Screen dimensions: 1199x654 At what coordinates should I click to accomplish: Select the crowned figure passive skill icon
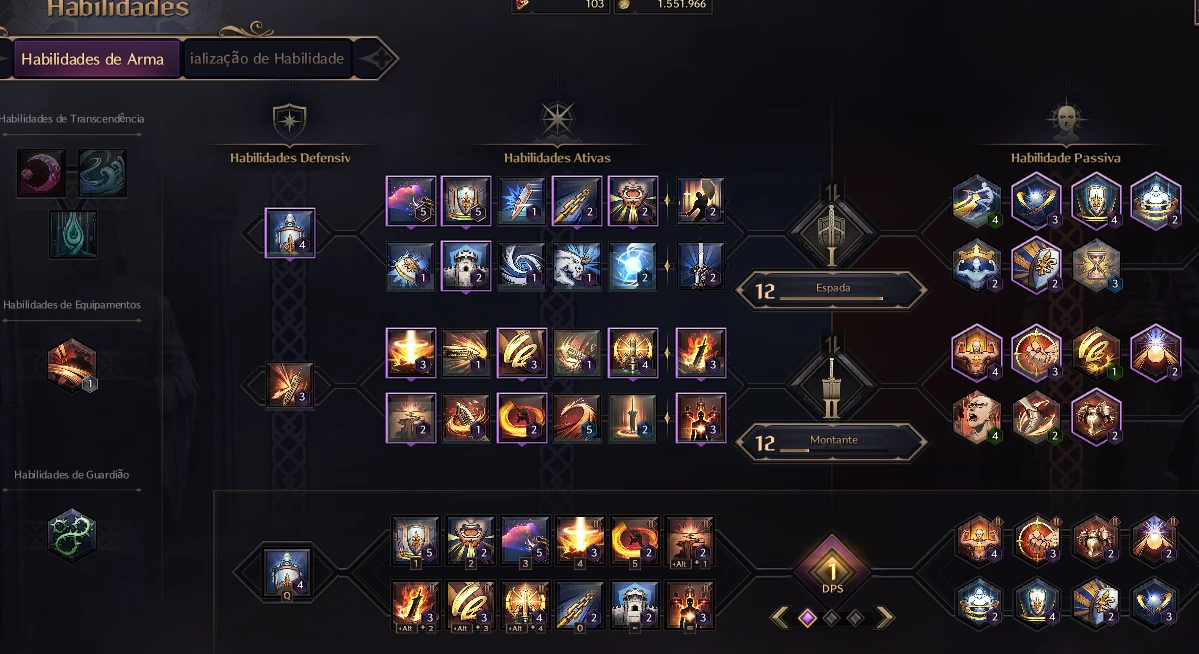pos(976,265)
